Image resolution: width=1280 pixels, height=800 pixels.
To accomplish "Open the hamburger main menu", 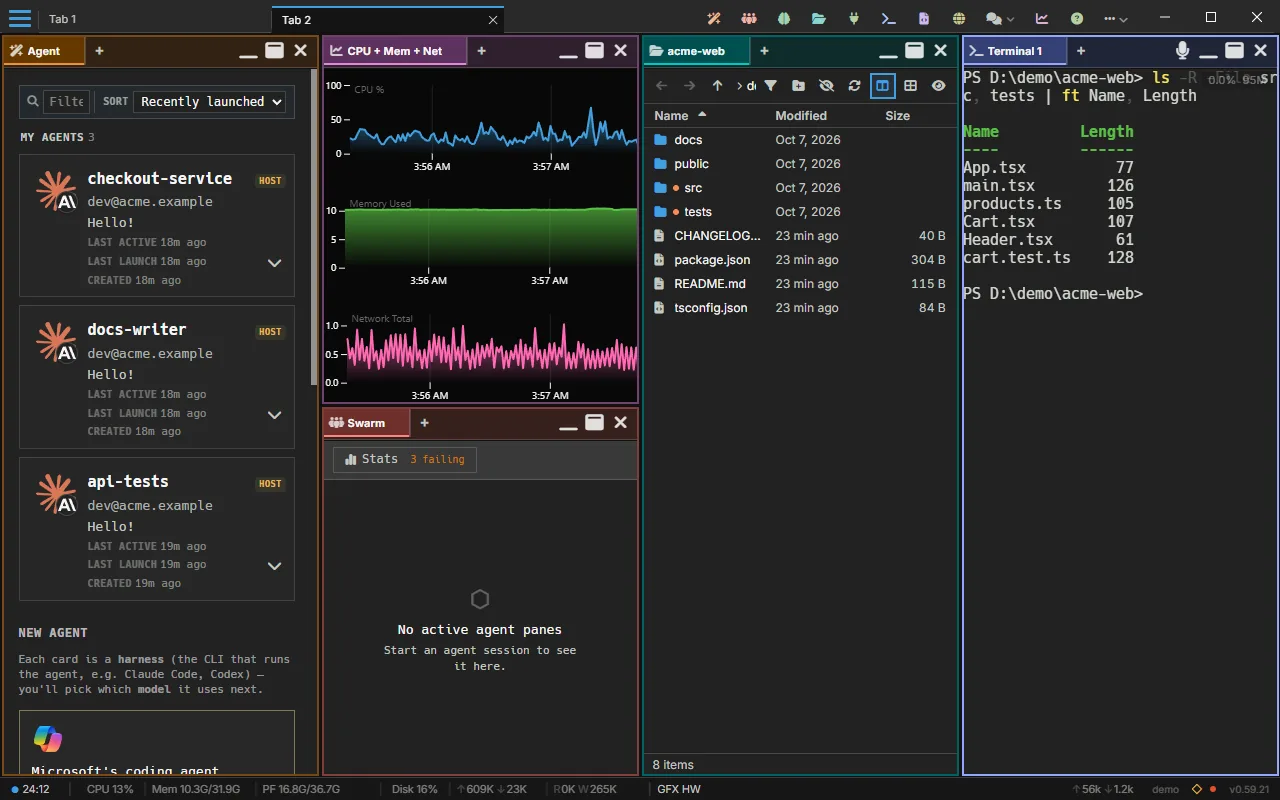I will tap(20, 18).
